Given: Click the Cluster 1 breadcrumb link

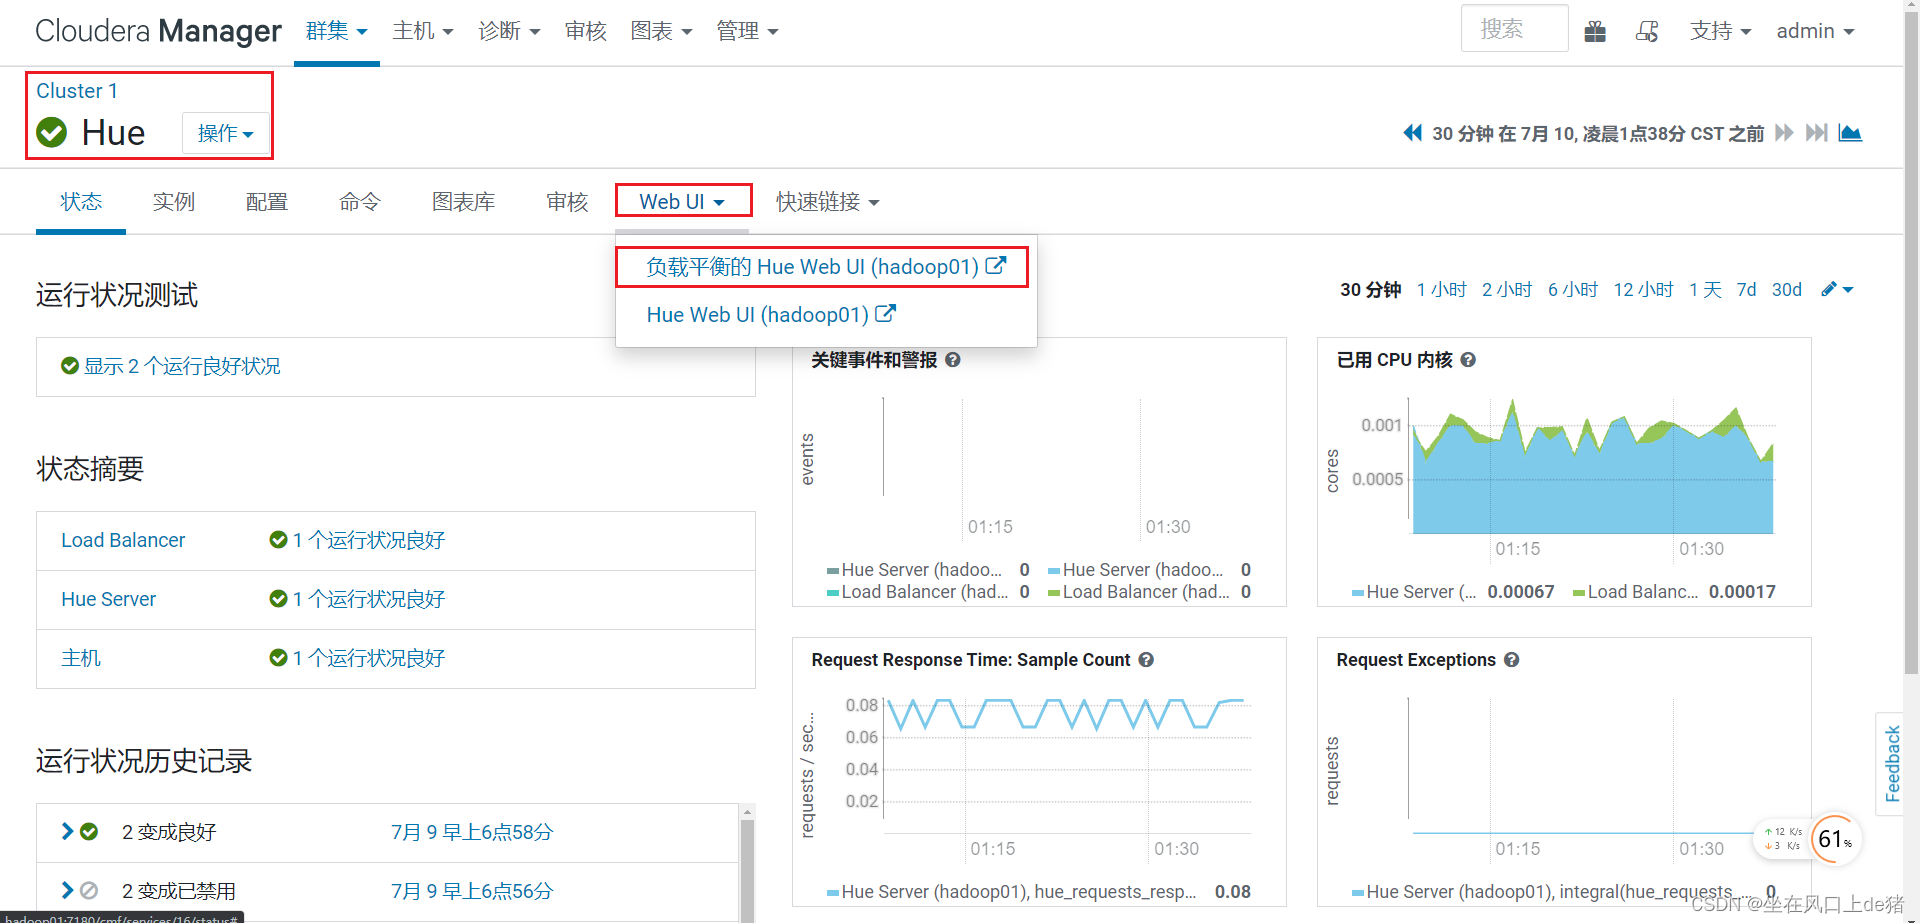Looking at the screenshot, I should 77,91.
